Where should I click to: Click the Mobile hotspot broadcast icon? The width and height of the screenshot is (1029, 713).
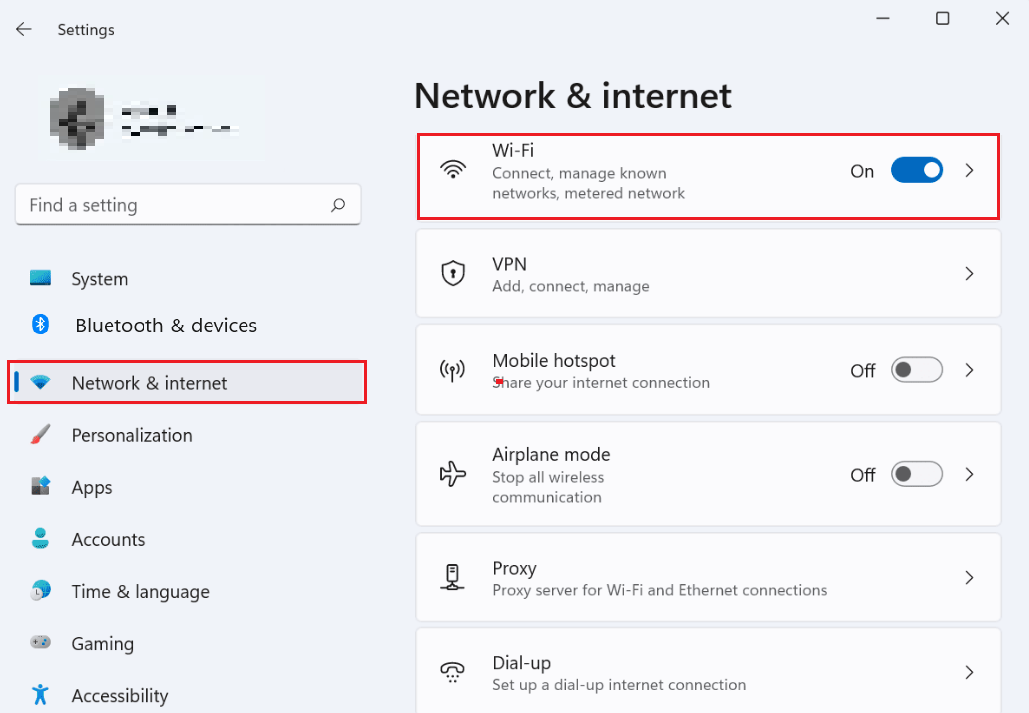coord(453,369)
